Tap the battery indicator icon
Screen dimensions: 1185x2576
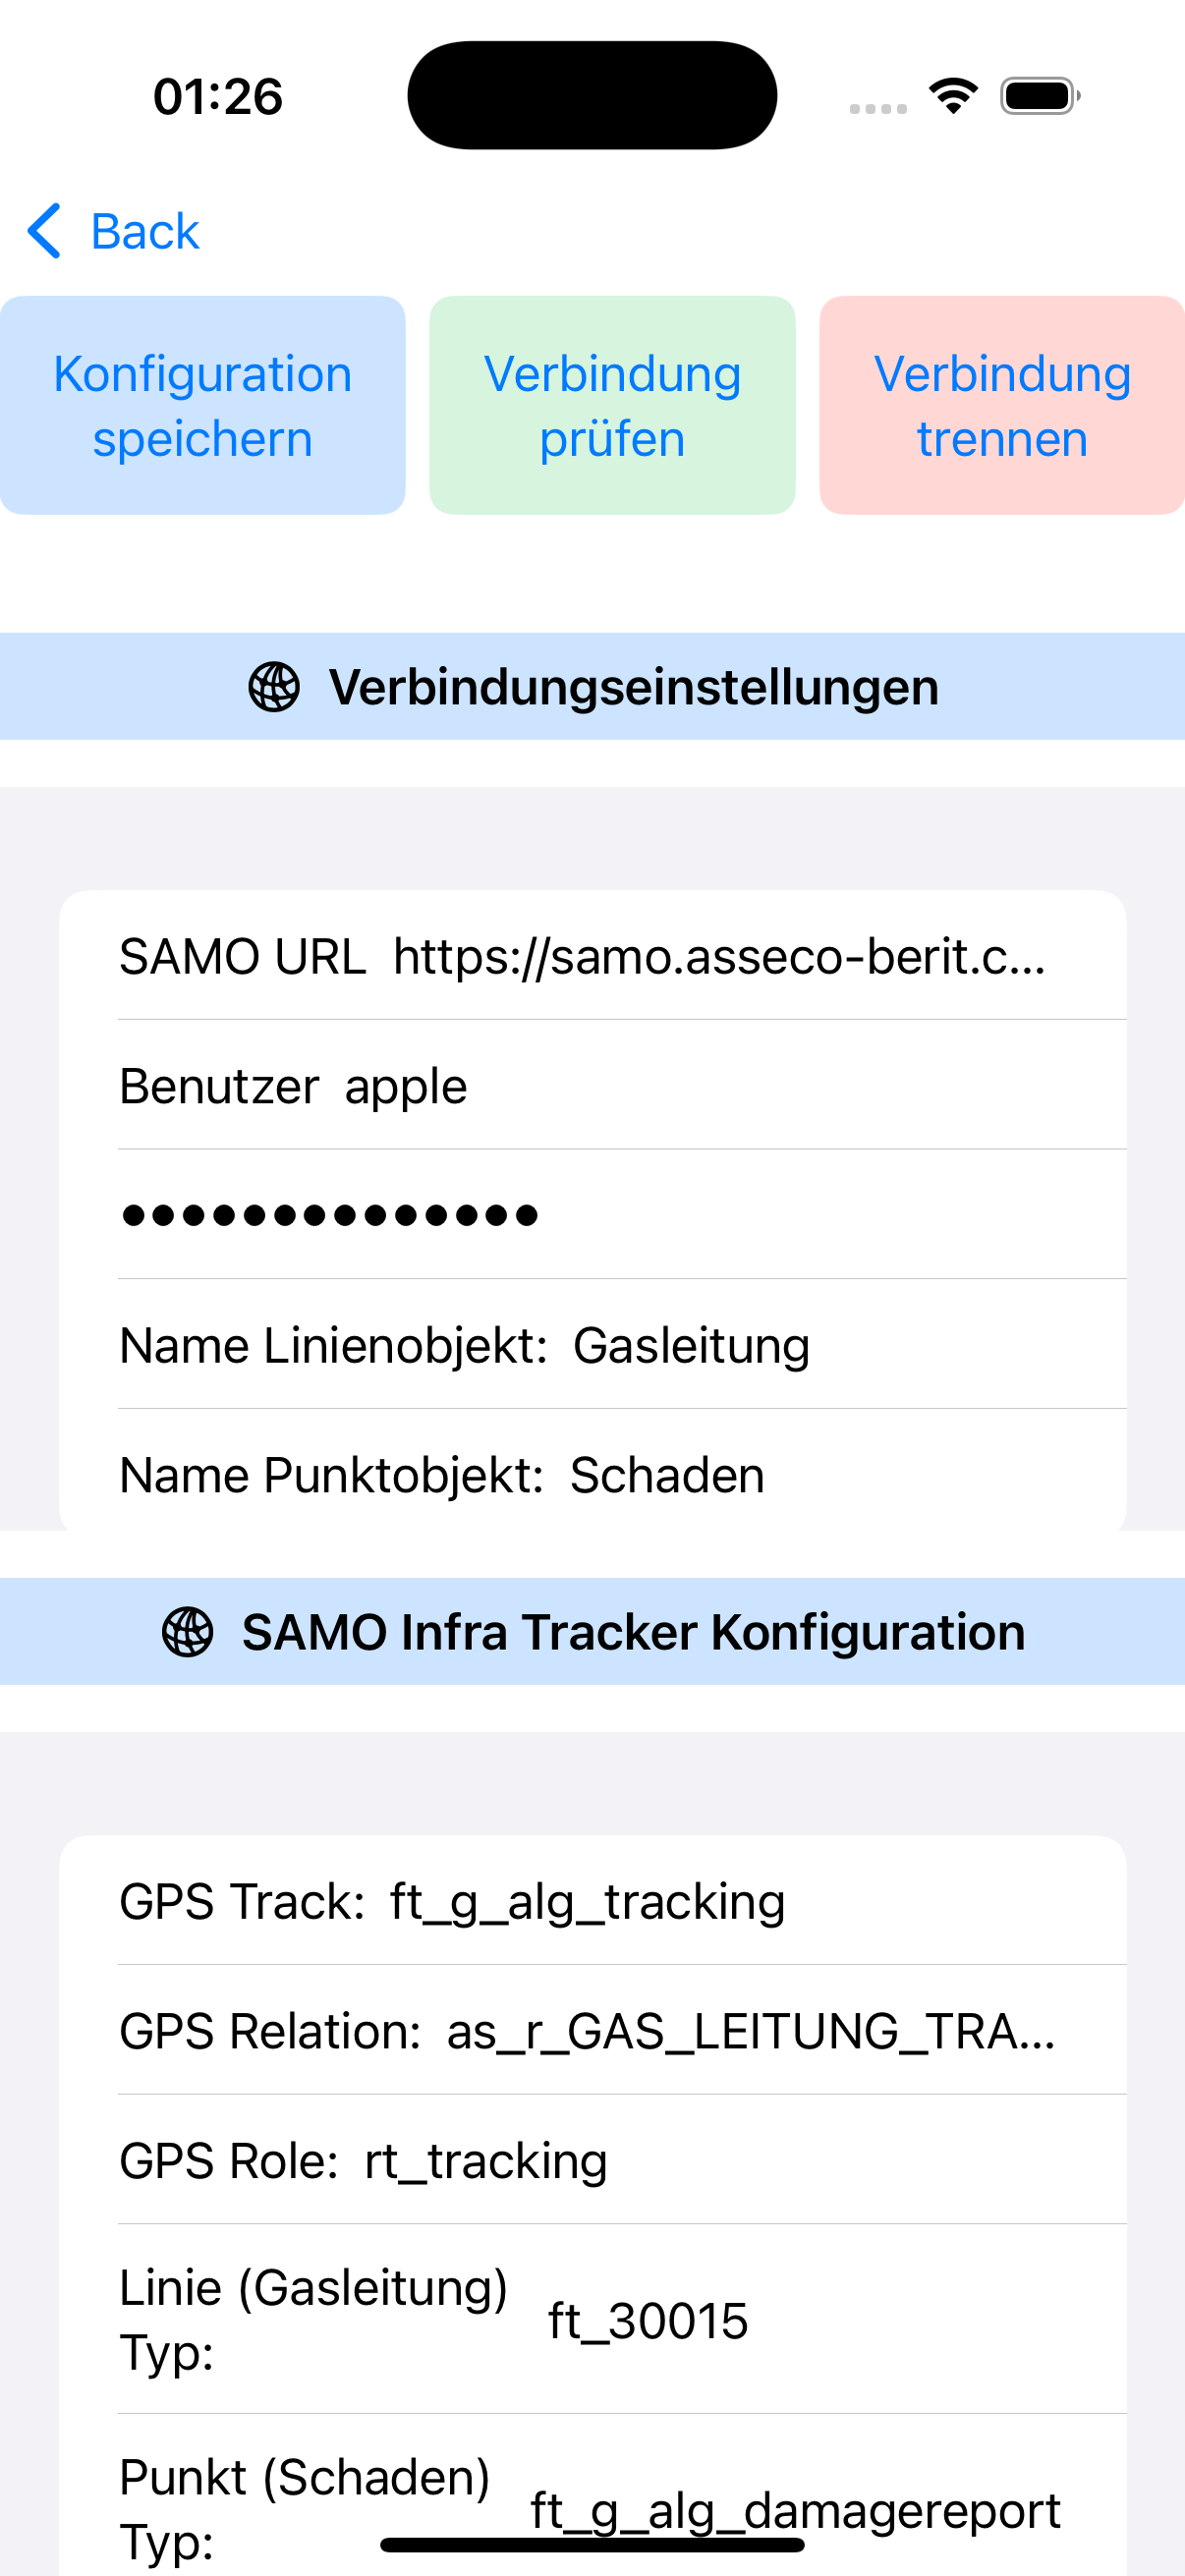point(1034,95)
